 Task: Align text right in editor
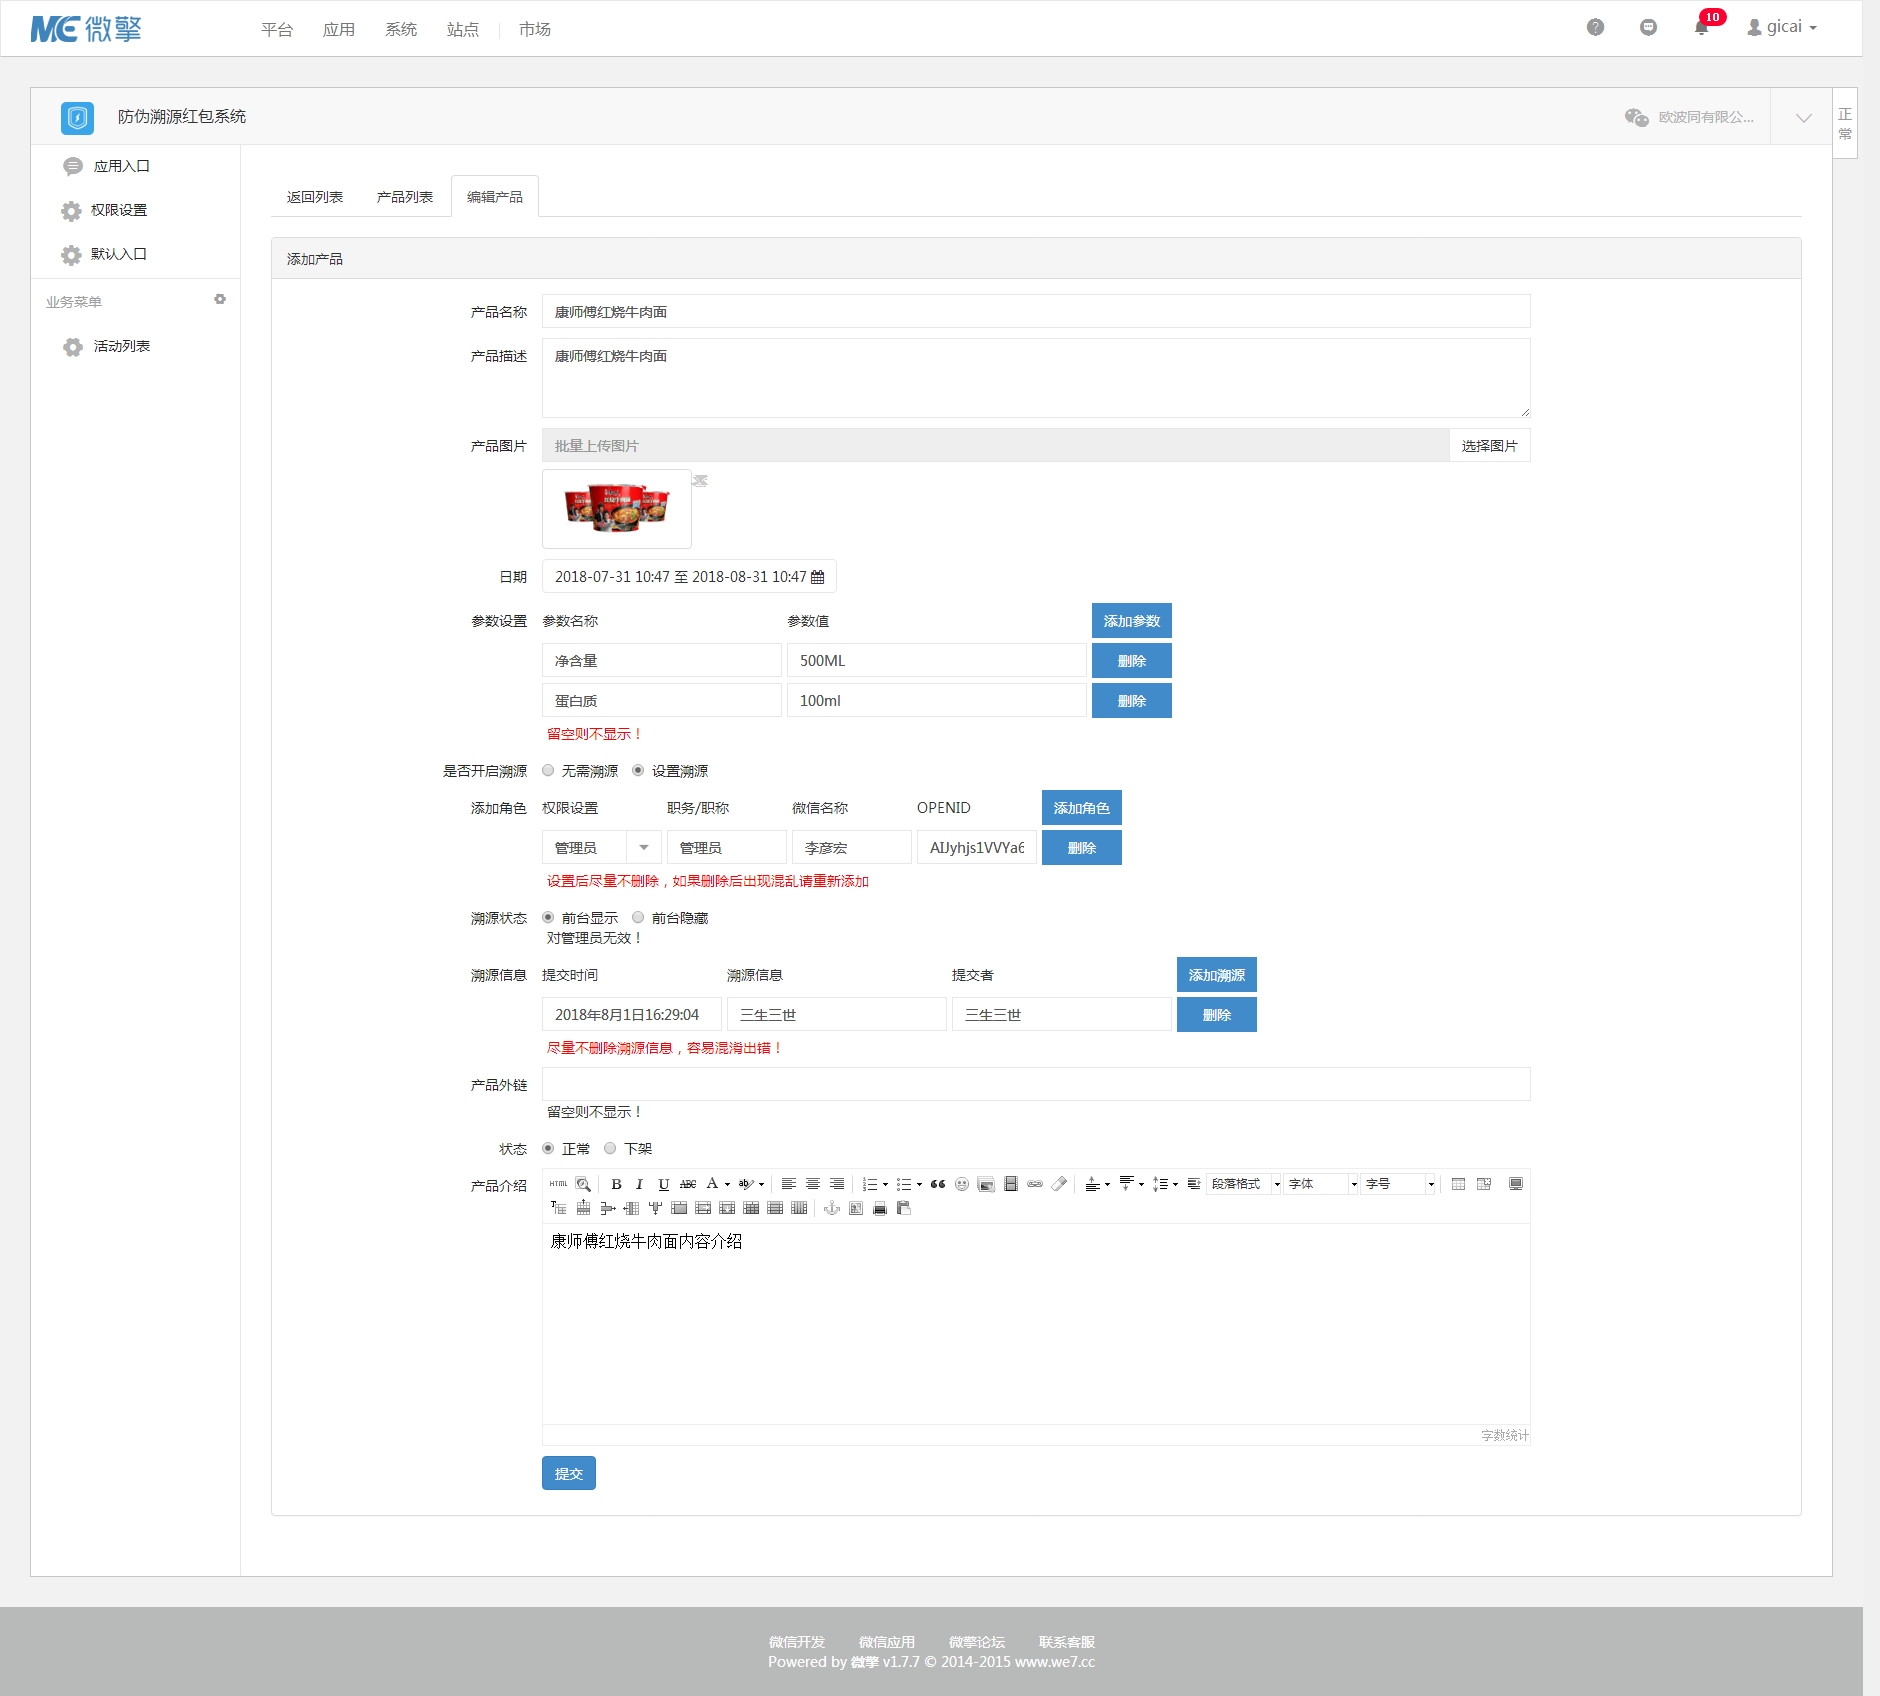pyautogui.click(x=837, y=1184)
